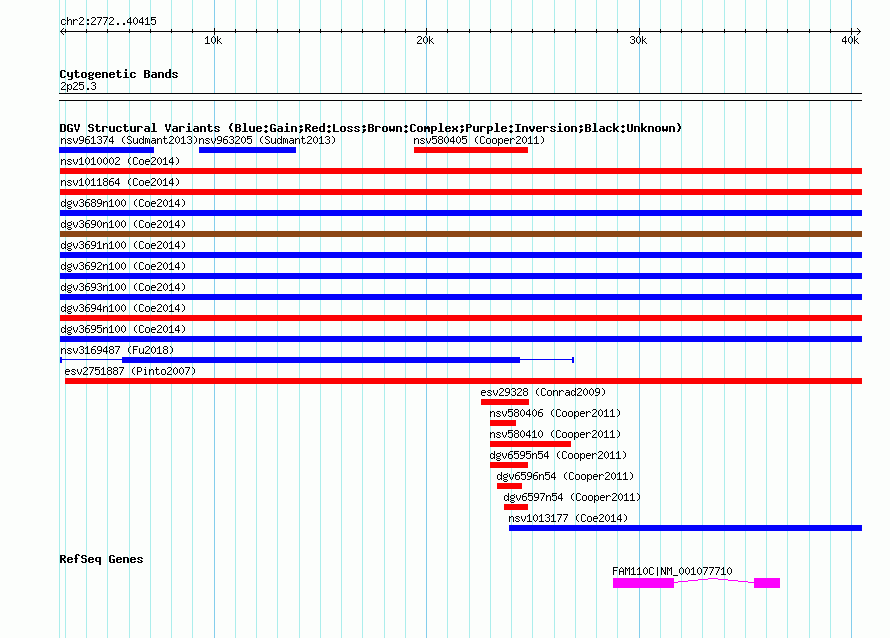Open dgv3691n100 (Coe2014) label
The width and height of the screenshot is (890, 638).
point(123,245)
